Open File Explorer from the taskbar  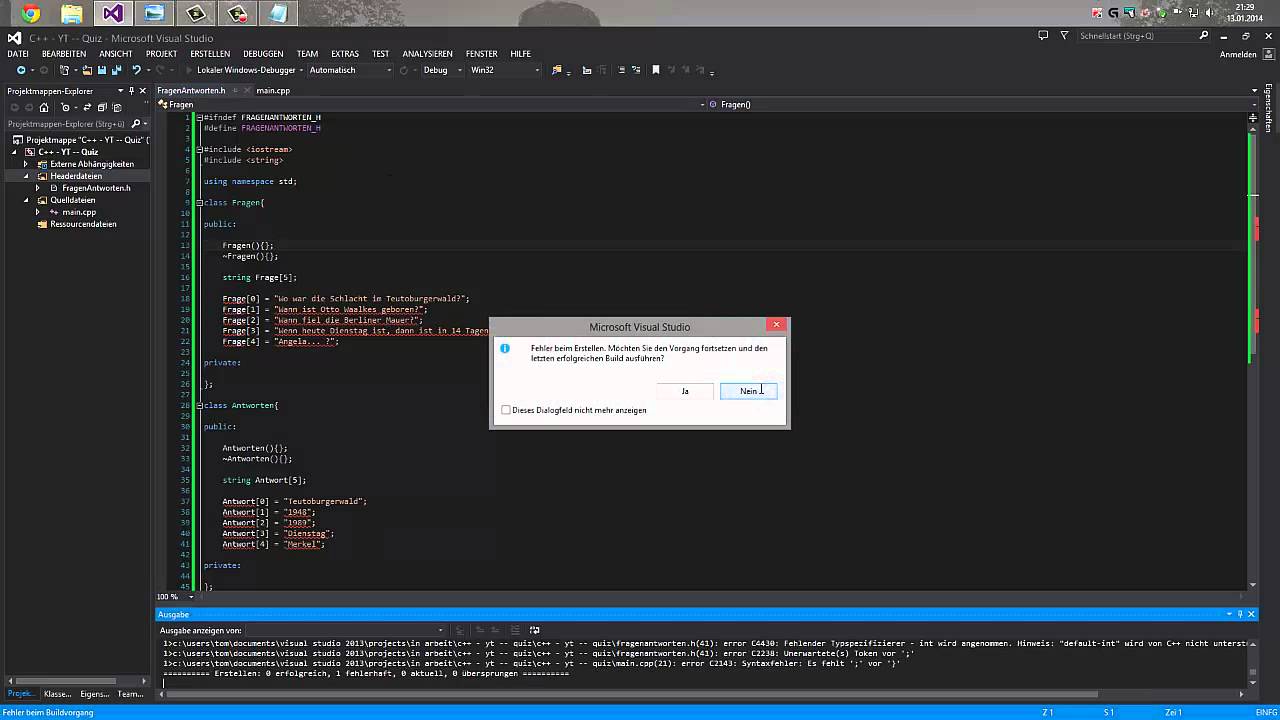pos(72,13)
